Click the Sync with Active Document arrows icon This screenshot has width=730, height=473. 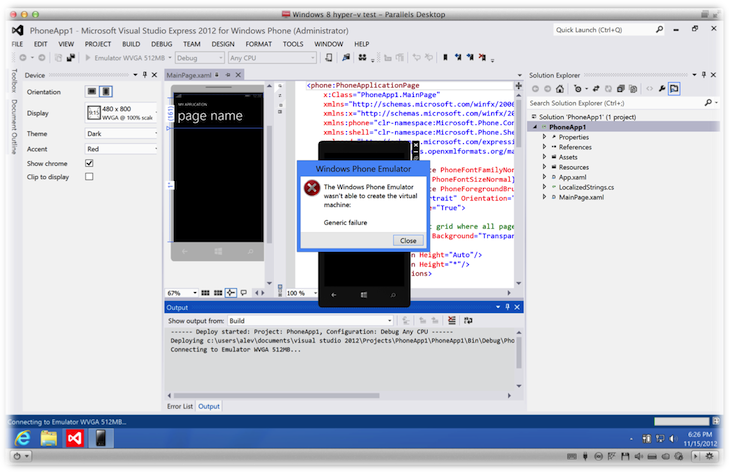596,88
